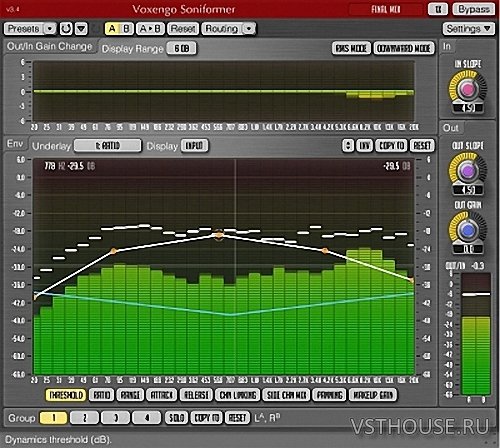
Task: Open the Routing dropdown arrow
Action: tap(249, 29)
